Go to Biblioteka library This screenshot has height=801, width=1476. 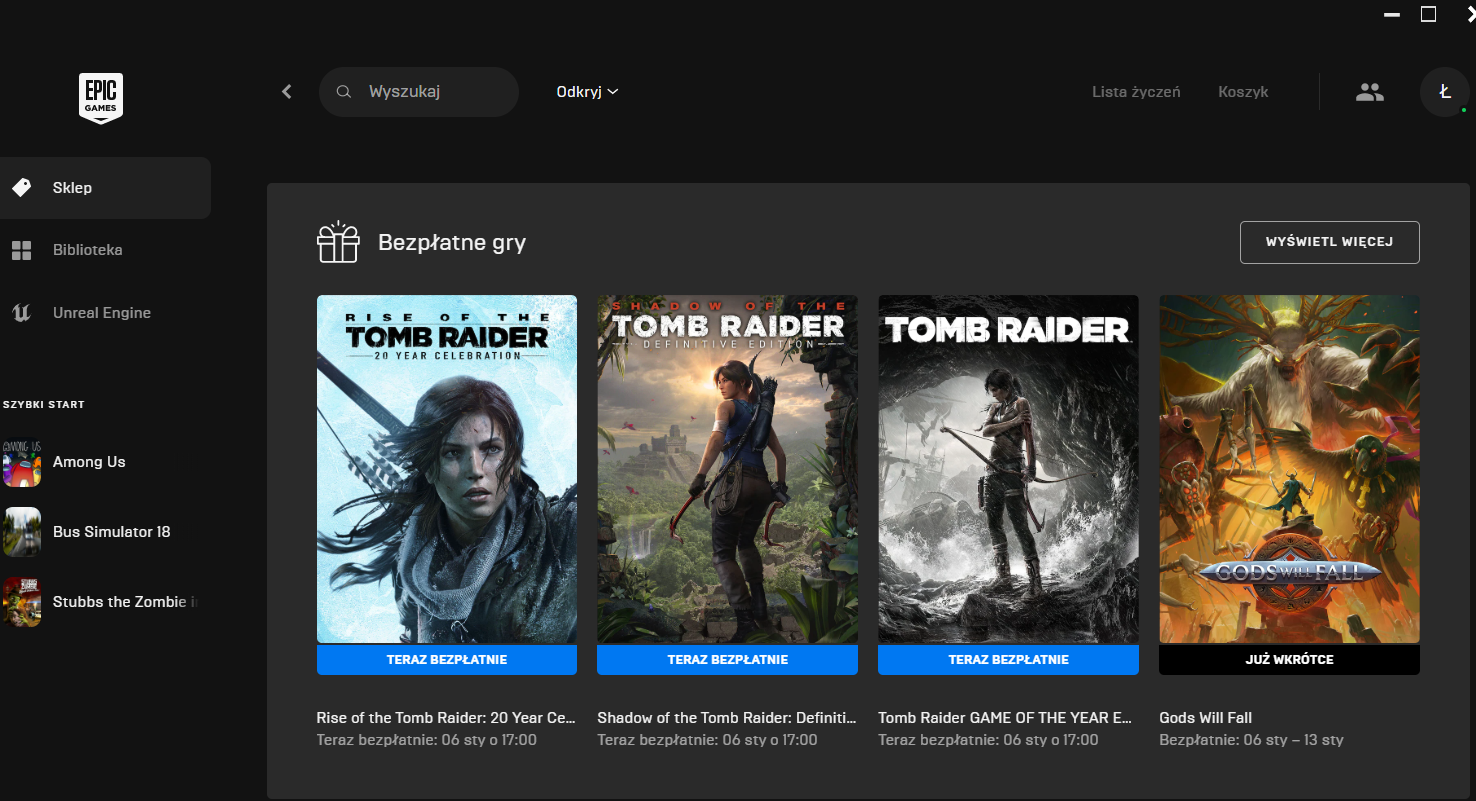click(x=87, y=250)
